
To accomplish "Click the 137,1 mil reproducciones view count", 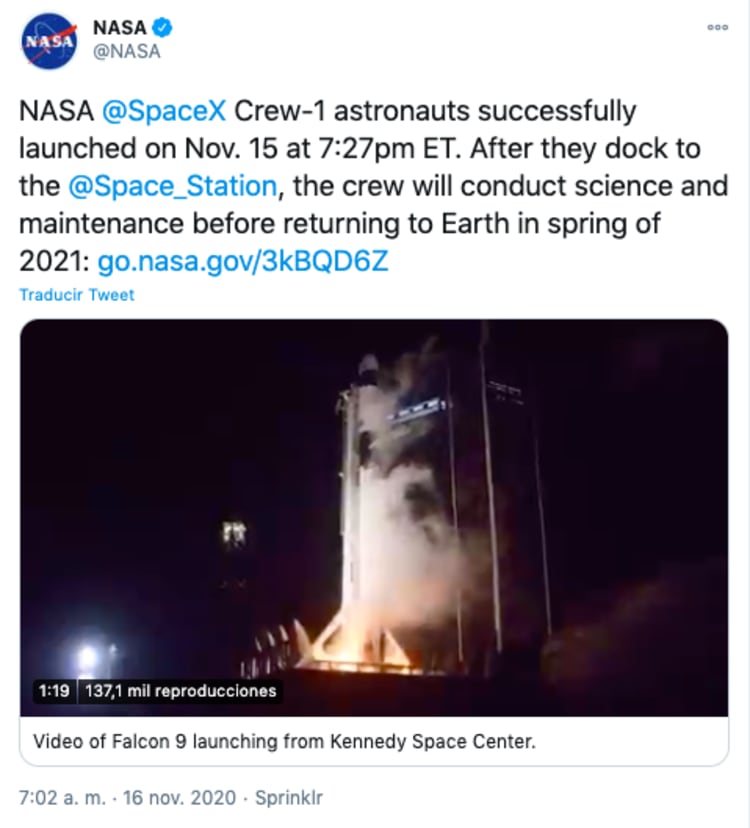I will click(x=186, y=691).
